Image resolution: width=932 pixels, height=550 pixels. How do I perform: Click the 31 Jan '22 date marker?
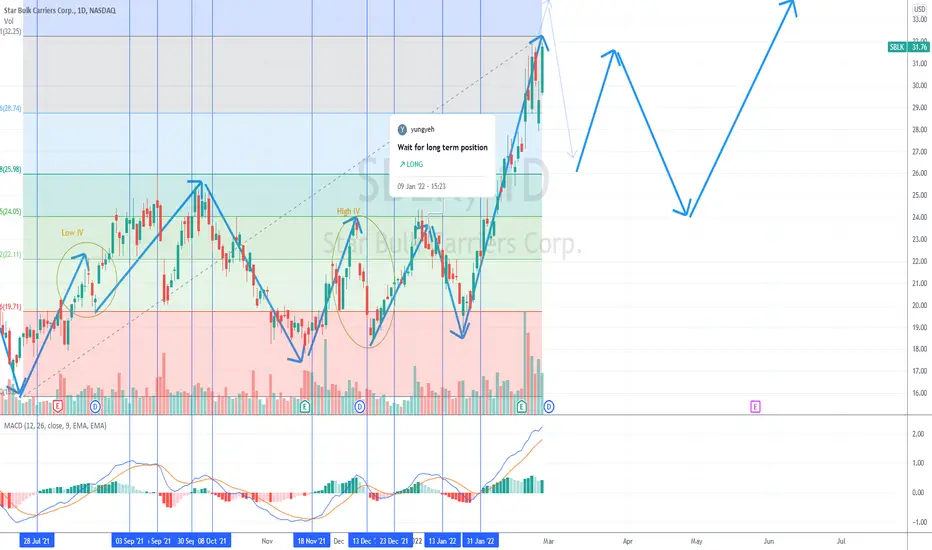point(480,540)
